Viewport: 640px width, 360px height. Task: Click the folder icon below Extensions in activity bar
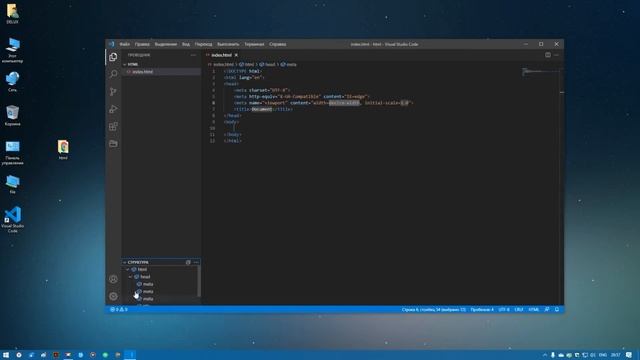pos(113,144)
